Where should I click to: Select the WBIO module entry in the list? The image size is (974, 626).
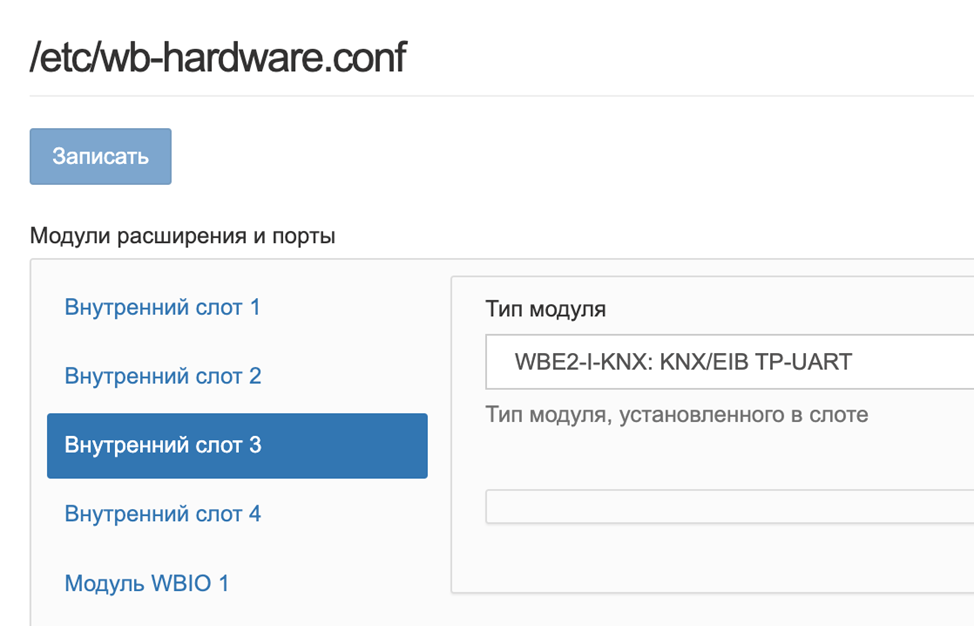coord(147,584)
